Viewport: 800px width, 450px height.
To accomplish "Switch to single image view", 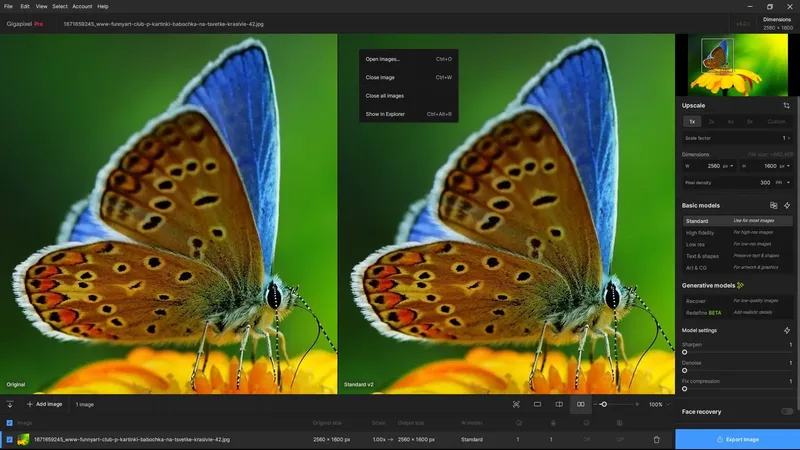I will [x=537, y=404].
